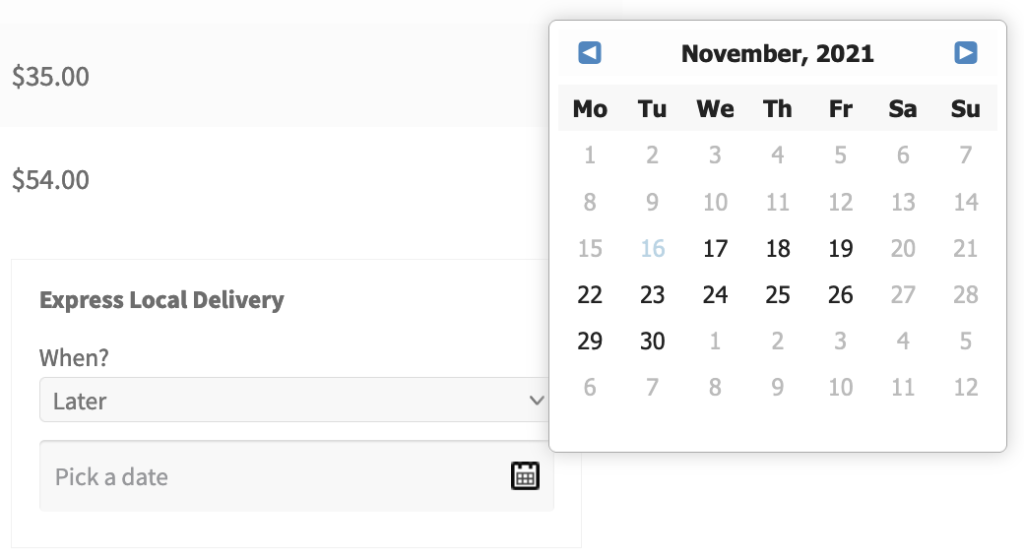Choose Monday November 29
Viewport: 1024px width, 559px height.
coord(590,342)
